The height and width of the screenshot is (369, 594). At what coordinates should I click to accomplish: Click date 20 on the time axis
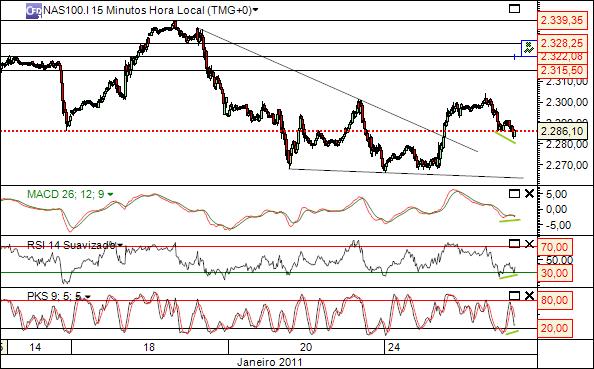pos(306,347)
